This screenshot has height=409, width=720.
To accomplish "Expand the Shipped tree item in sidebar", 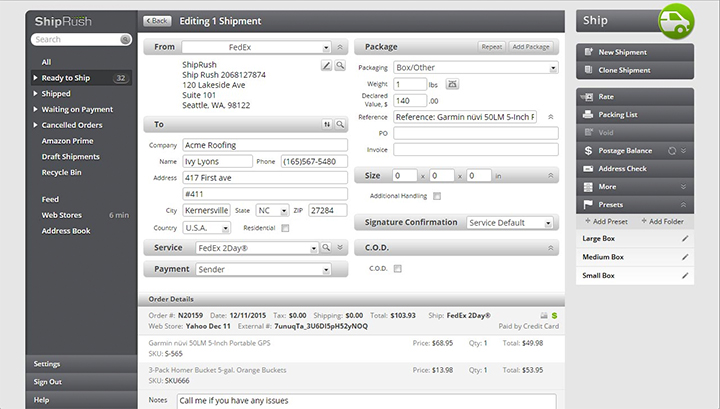I will point(37,93).
